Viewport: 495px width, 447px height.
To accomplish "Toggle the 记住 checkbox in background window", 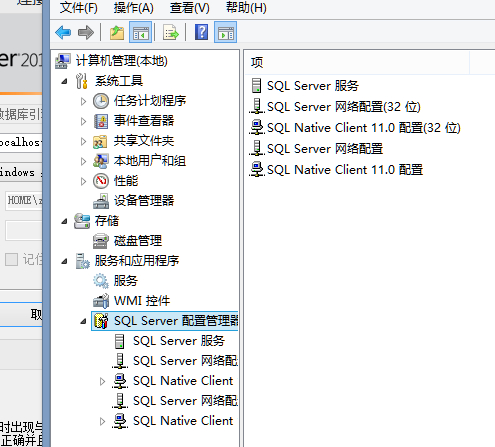I will (11, 259).
